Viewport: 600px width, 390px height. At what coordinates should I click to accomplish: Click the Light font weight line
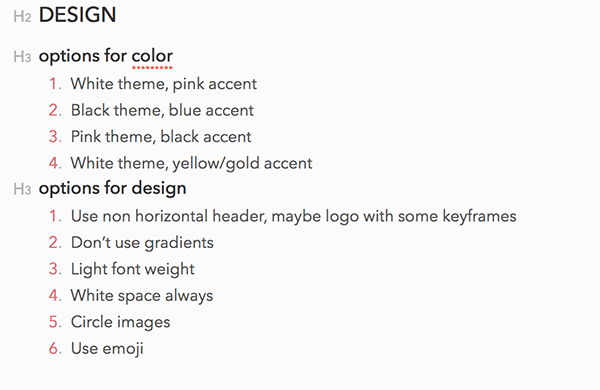(x=133, y=269)
